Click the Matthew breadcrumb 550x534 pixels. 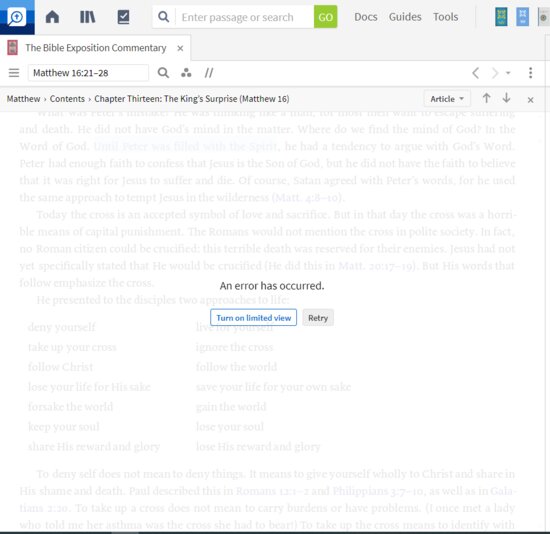(x=24, y=99)
